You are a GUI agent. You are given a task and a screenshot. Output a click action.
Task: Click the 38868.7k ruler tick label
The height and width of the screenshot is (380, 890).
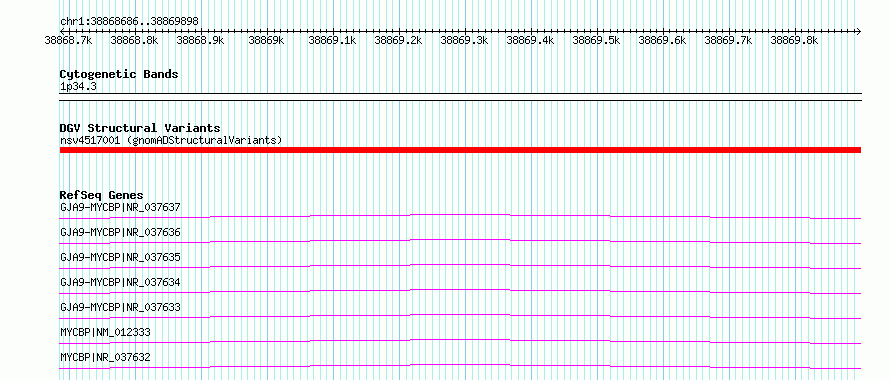tap(69, 40)
